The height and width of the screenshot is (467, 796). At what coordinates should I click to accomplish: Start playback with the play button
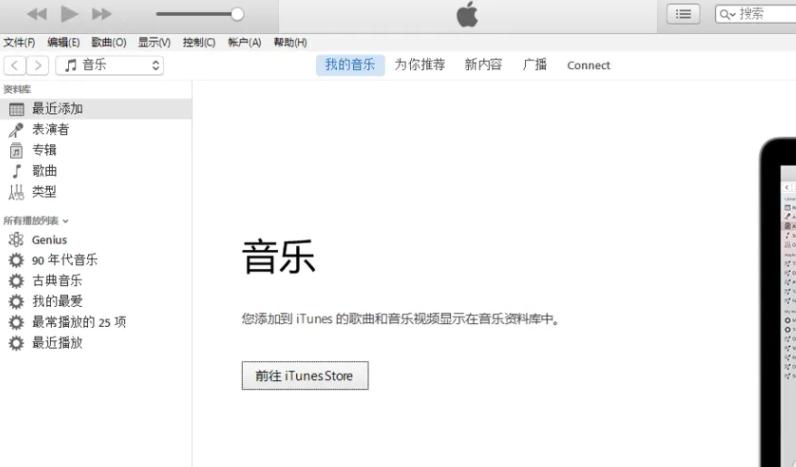pos(69,14)
